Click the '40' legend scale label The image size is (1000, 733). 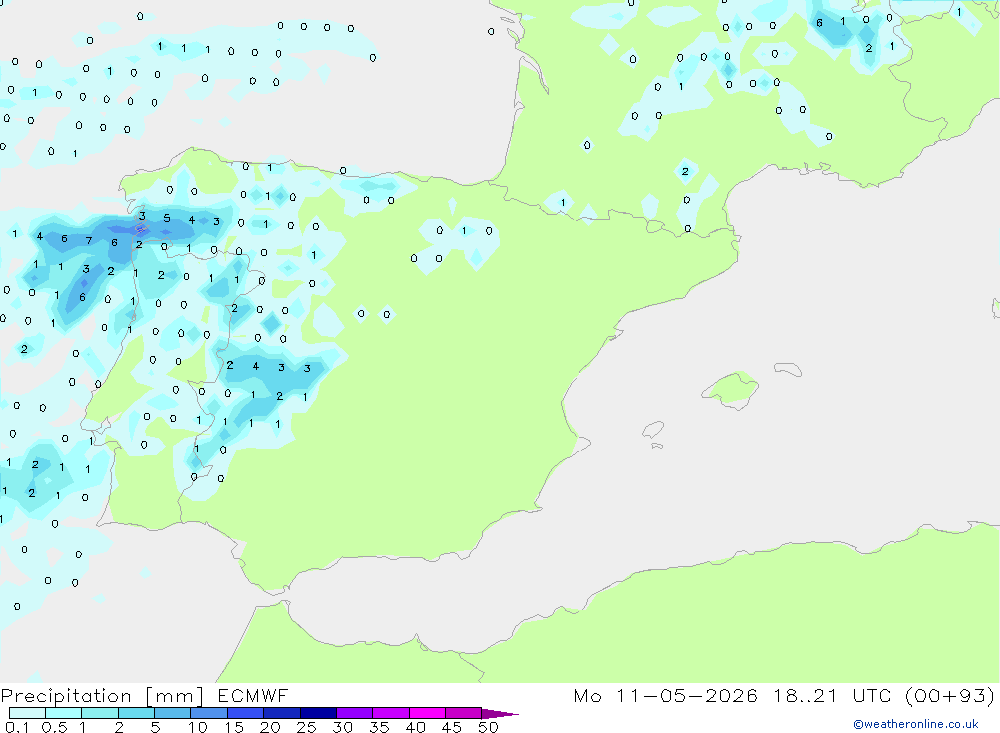coord(415,727)
